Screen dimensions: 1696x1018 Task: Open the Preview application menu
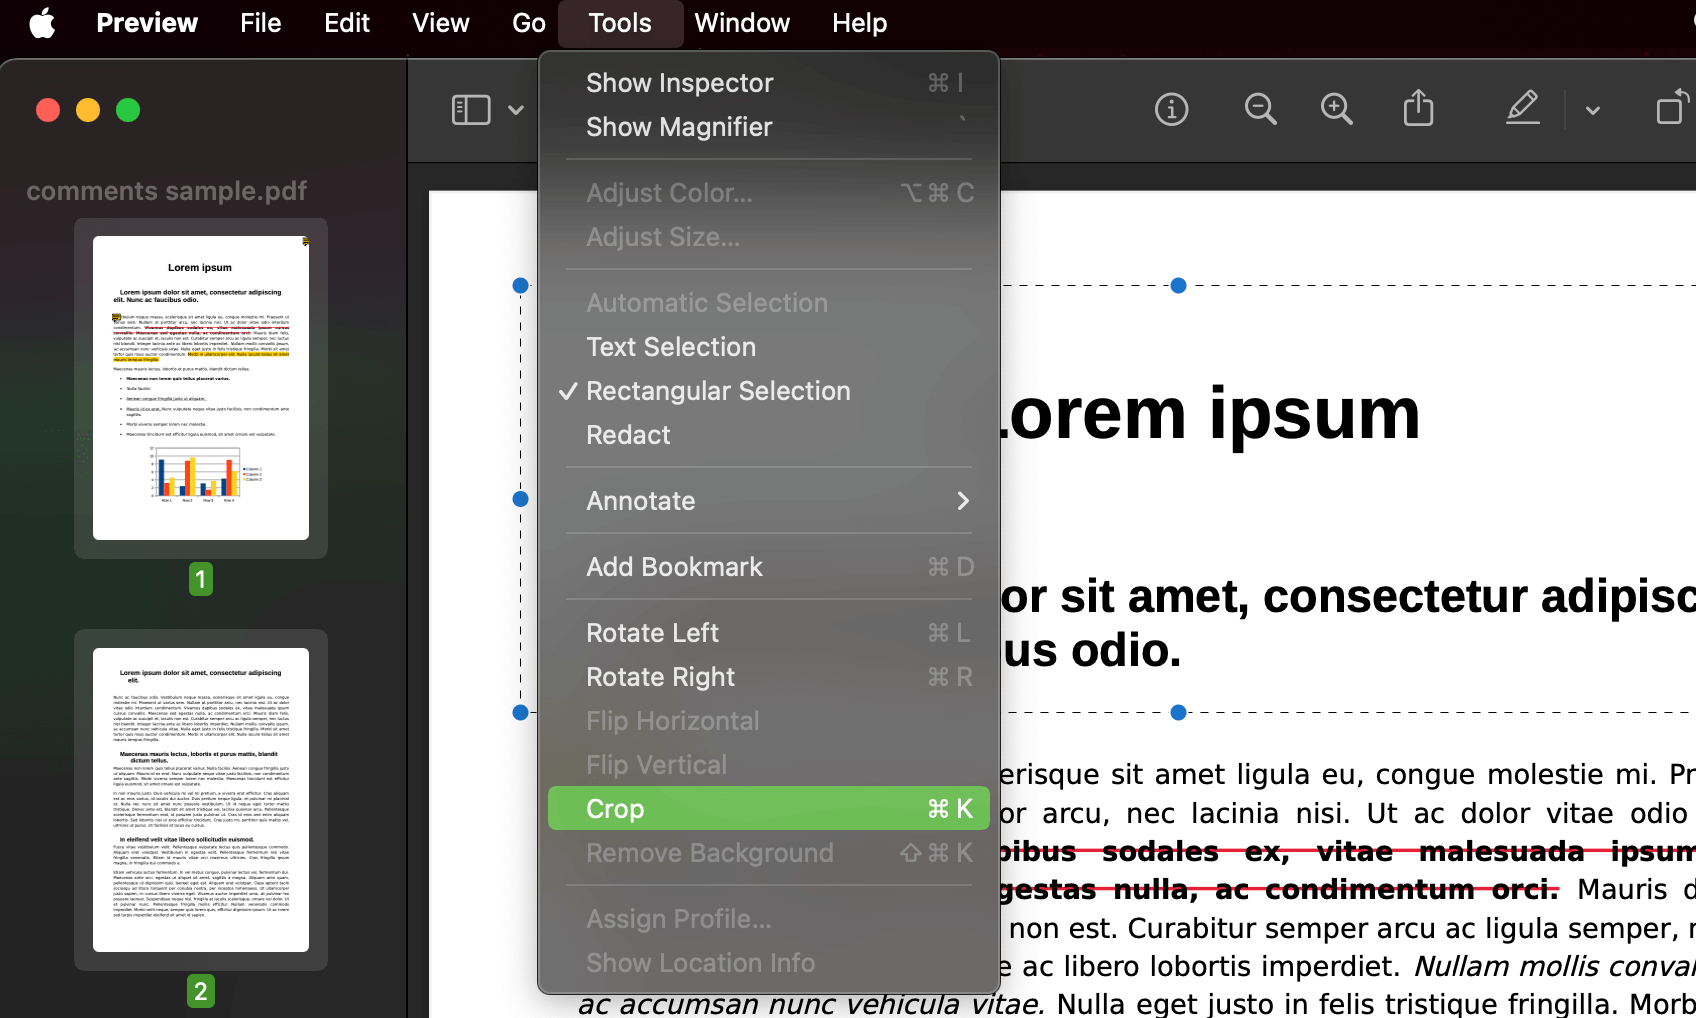click(147, 23)
